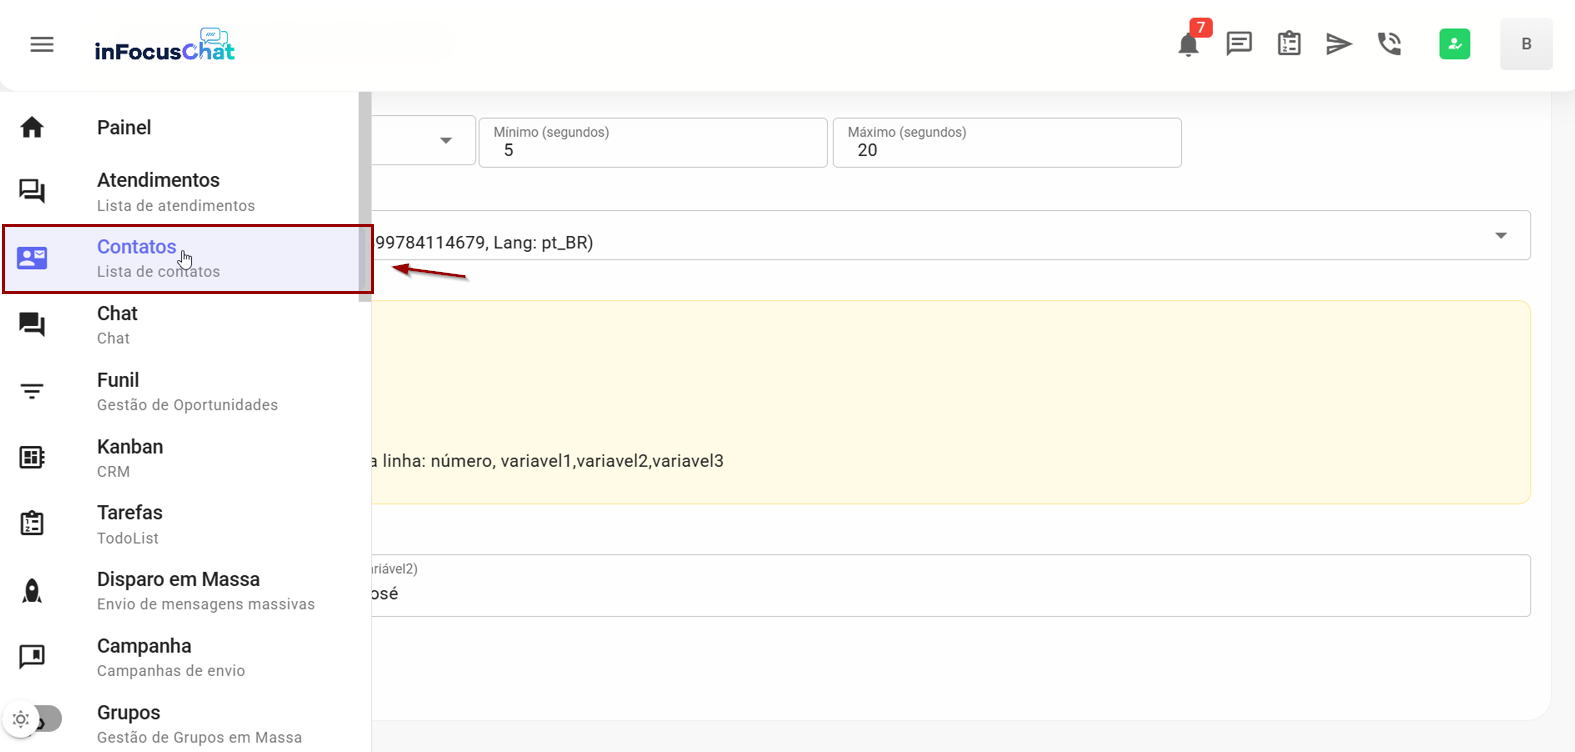Select Funil Gestão de Oportunidades
The image size is (1575, 752).
tap(187, 391)
